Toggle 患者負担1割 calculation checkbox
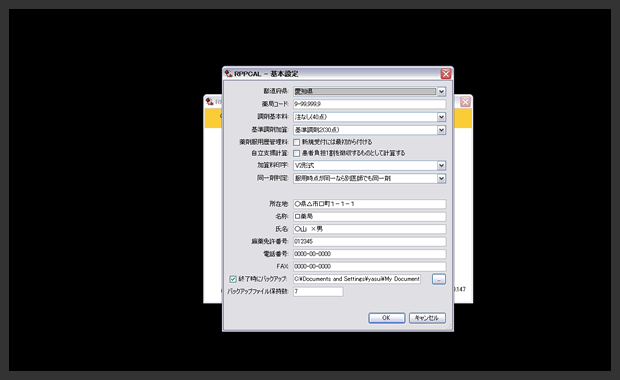Viewport: 620px width, 380px height. pyautogui.click(x=297, y=153)
